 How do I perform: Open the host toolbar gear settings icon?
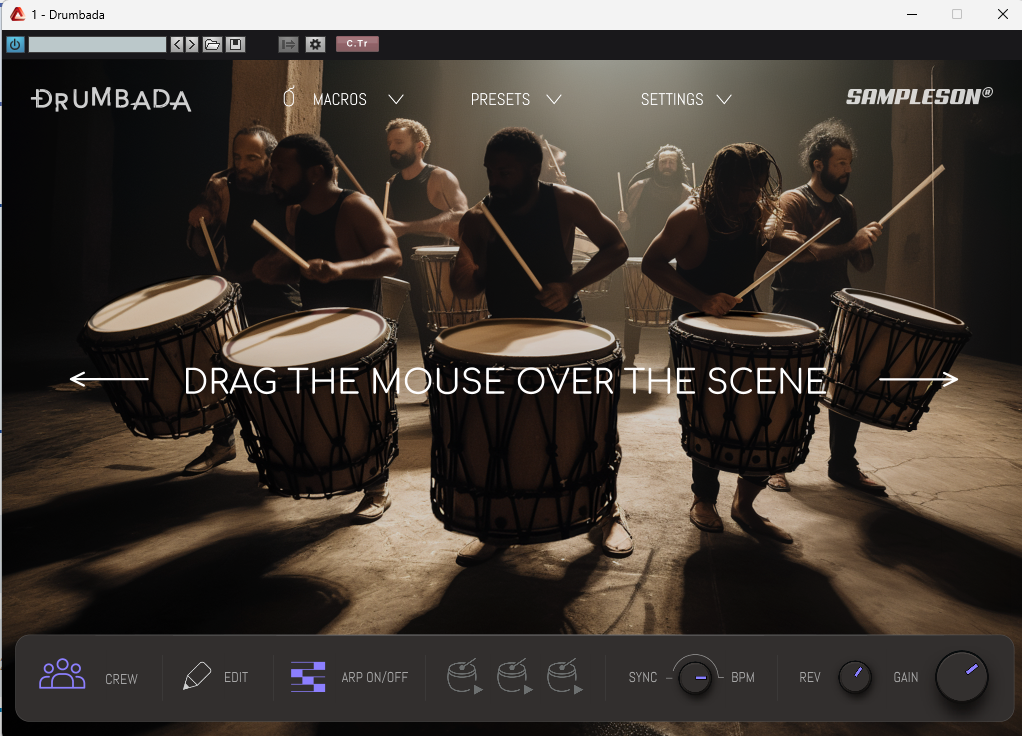pos(315,44)
